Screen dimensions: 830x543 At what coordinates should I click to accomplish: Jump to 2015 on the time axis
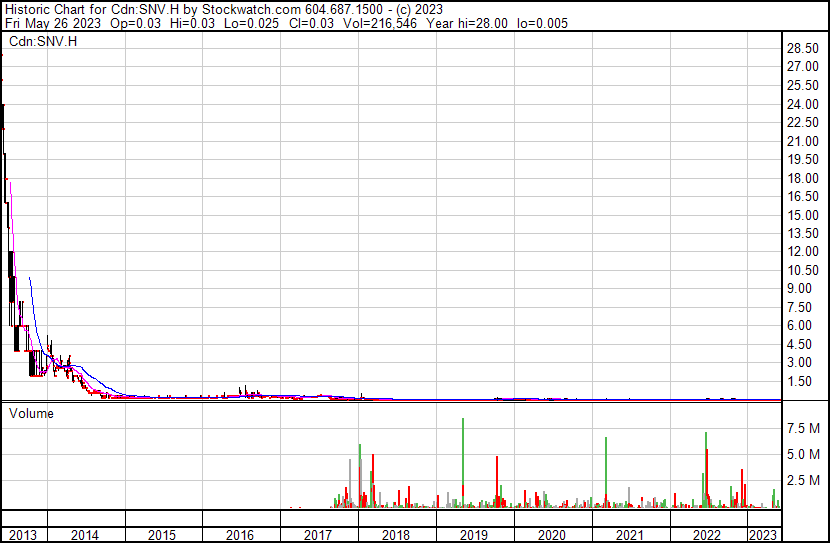coord(163,535)
